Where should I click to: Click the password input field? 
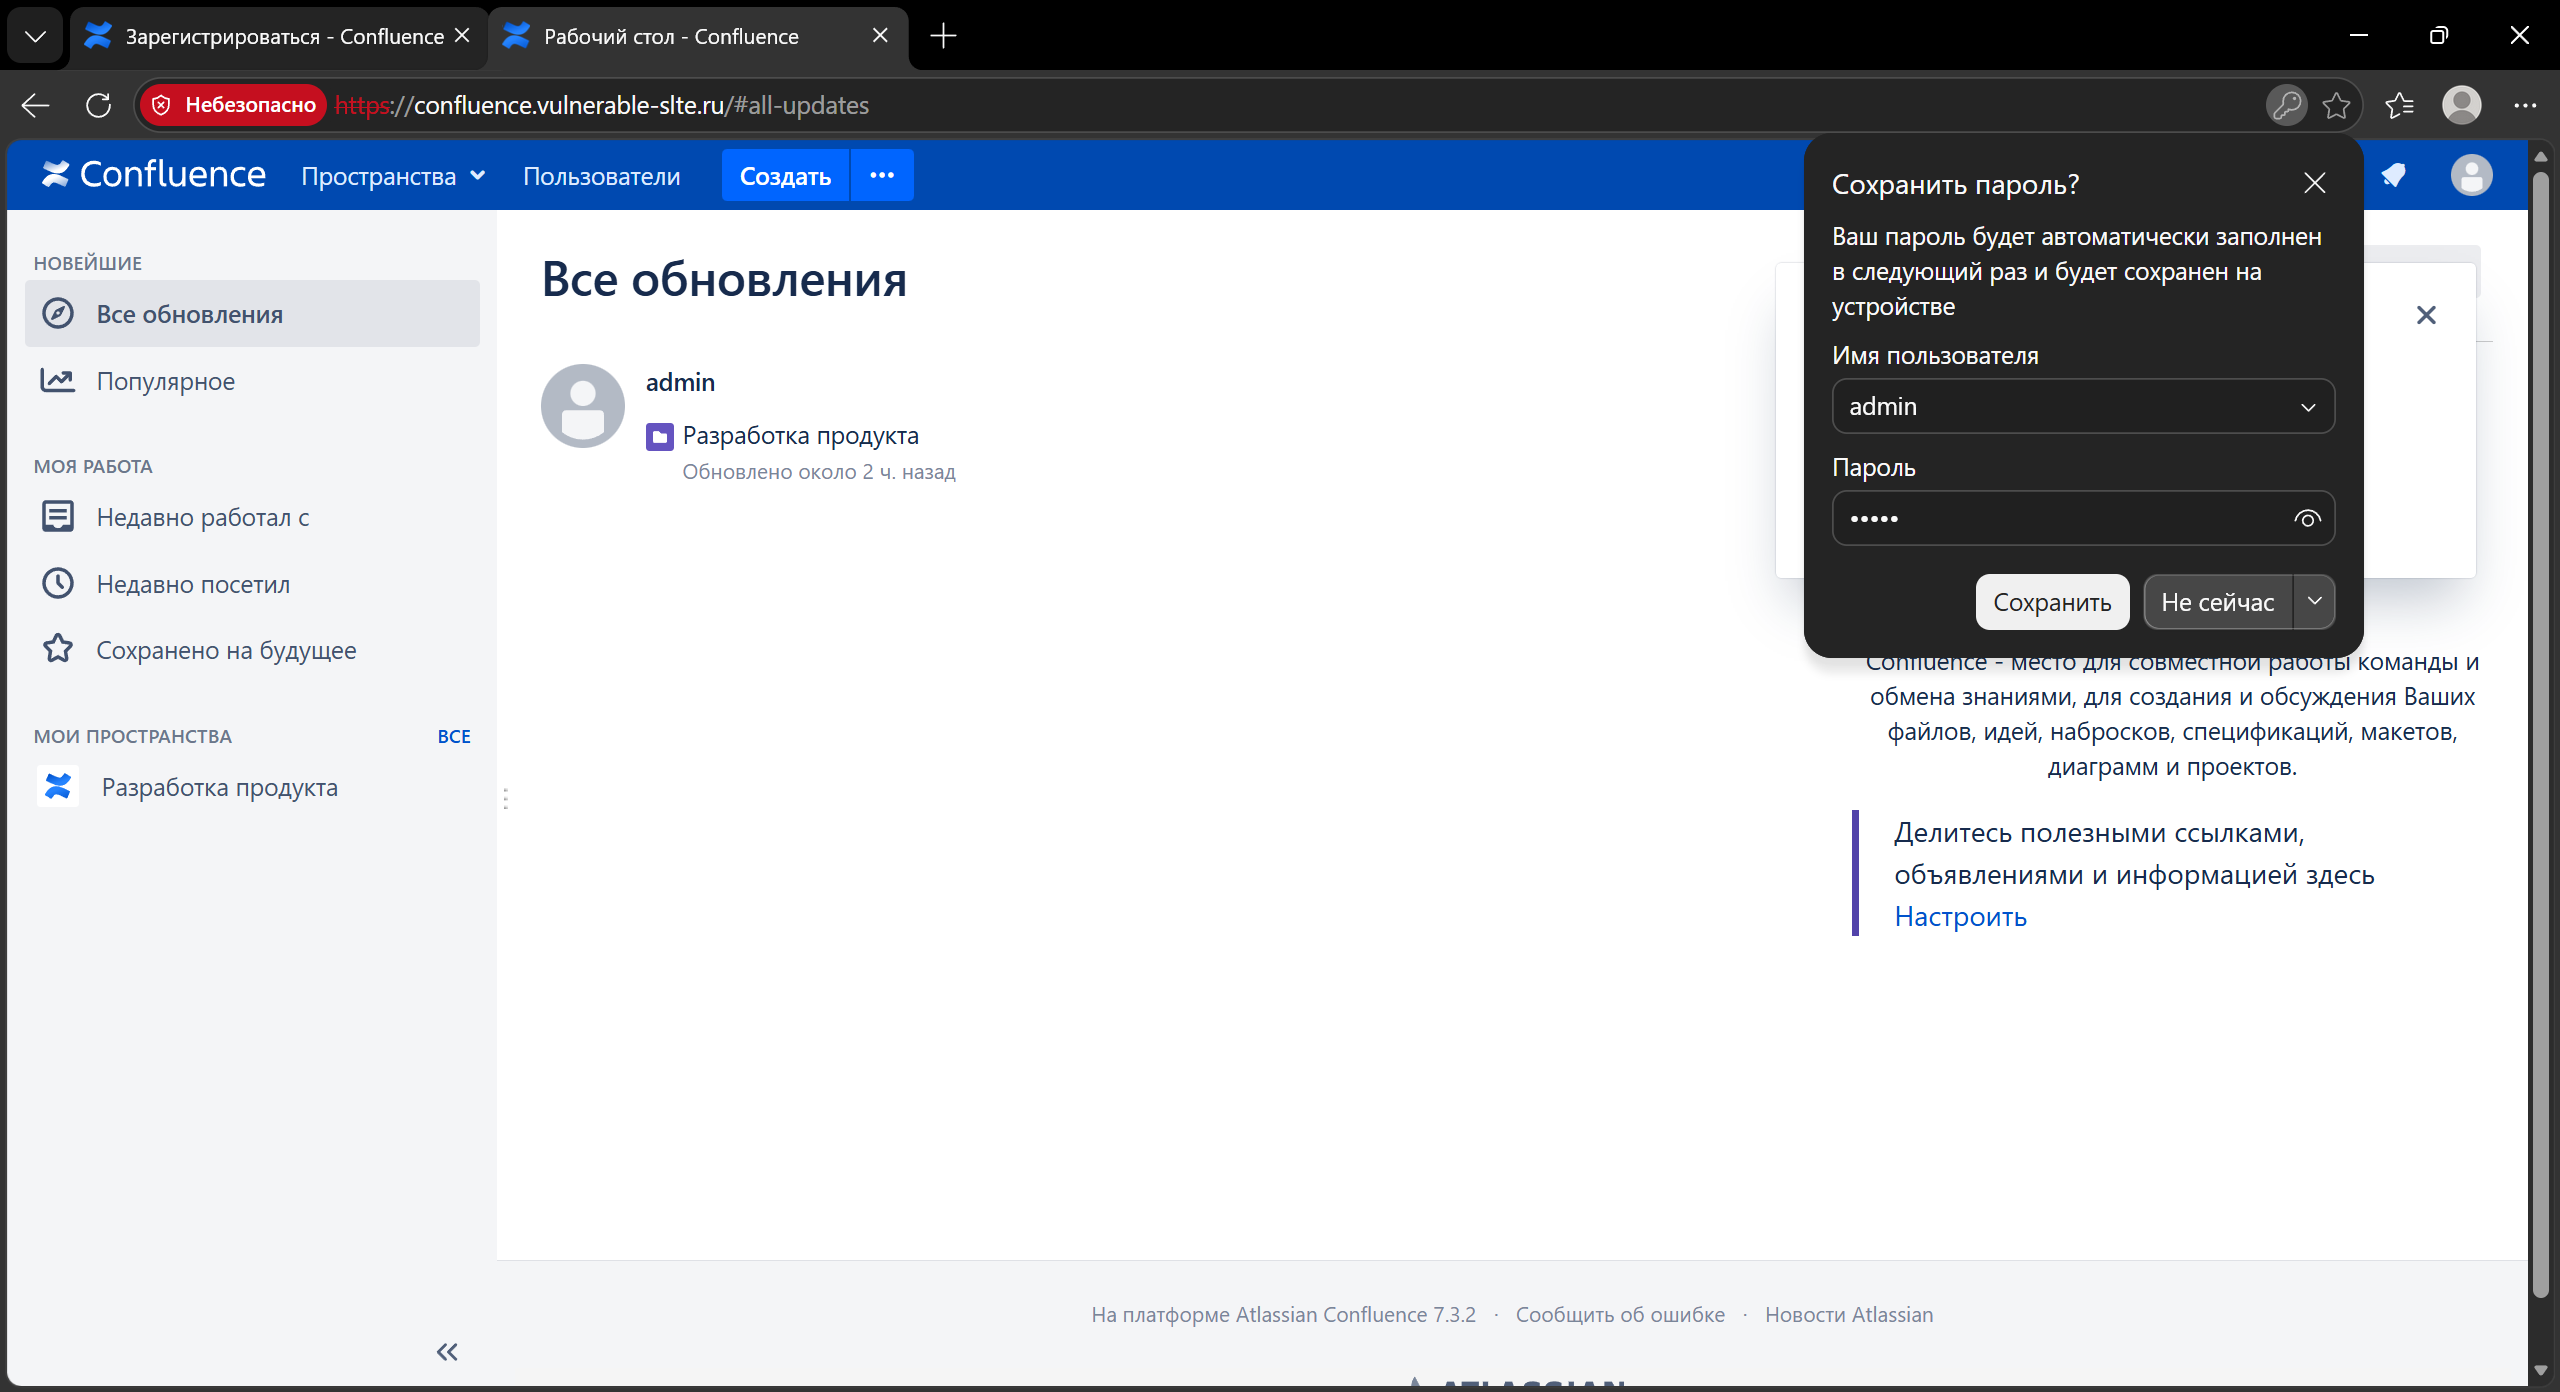pos(2083,518)
